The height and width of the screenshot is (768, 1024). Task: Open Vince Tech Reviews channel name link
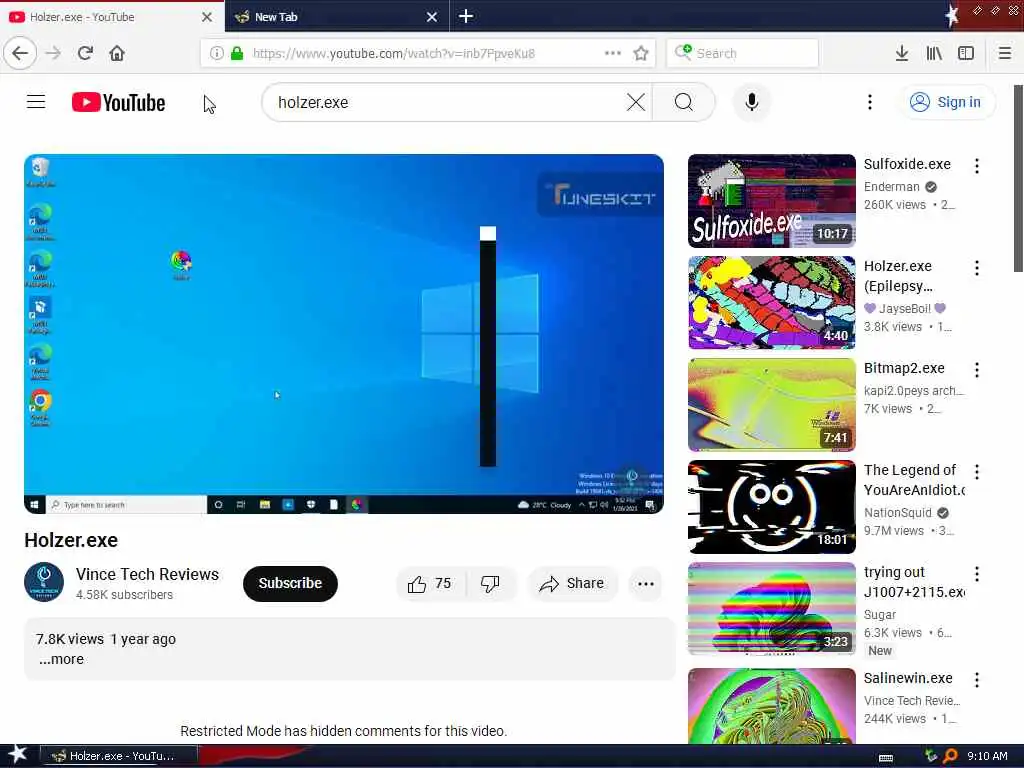point(147,574)
